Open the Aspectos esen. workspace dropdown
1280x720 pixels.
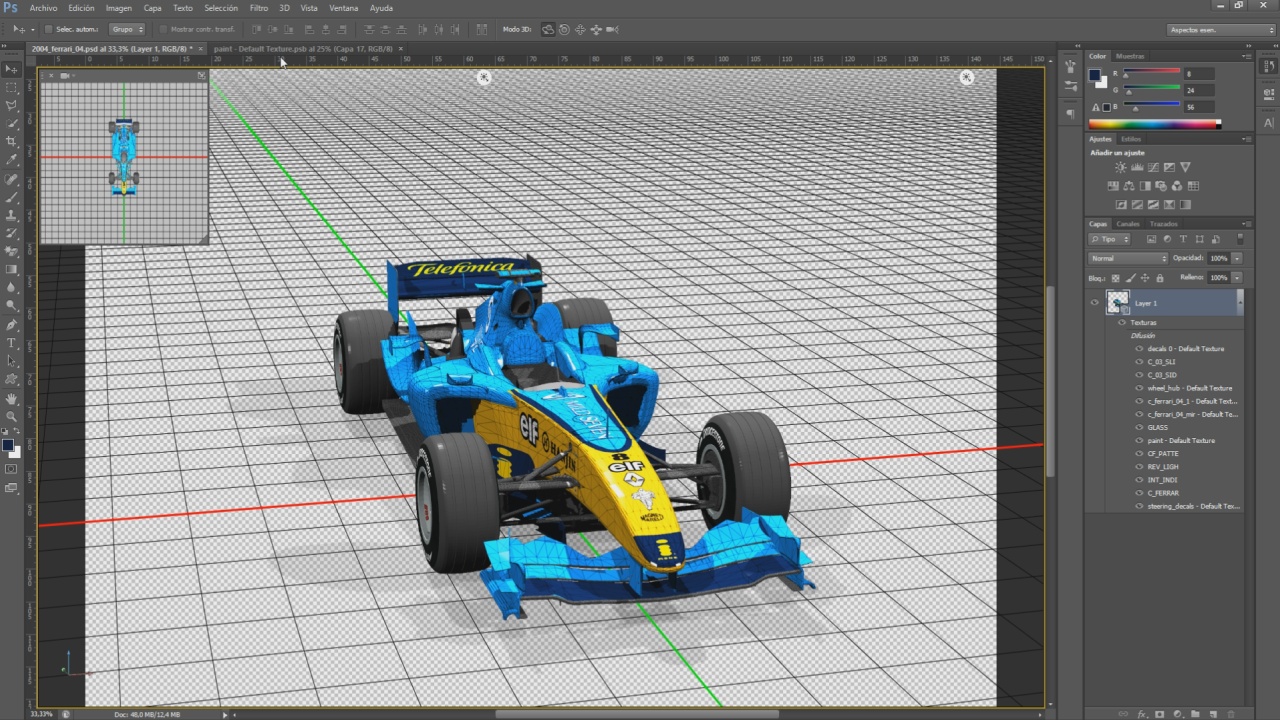pos(1223,30)
